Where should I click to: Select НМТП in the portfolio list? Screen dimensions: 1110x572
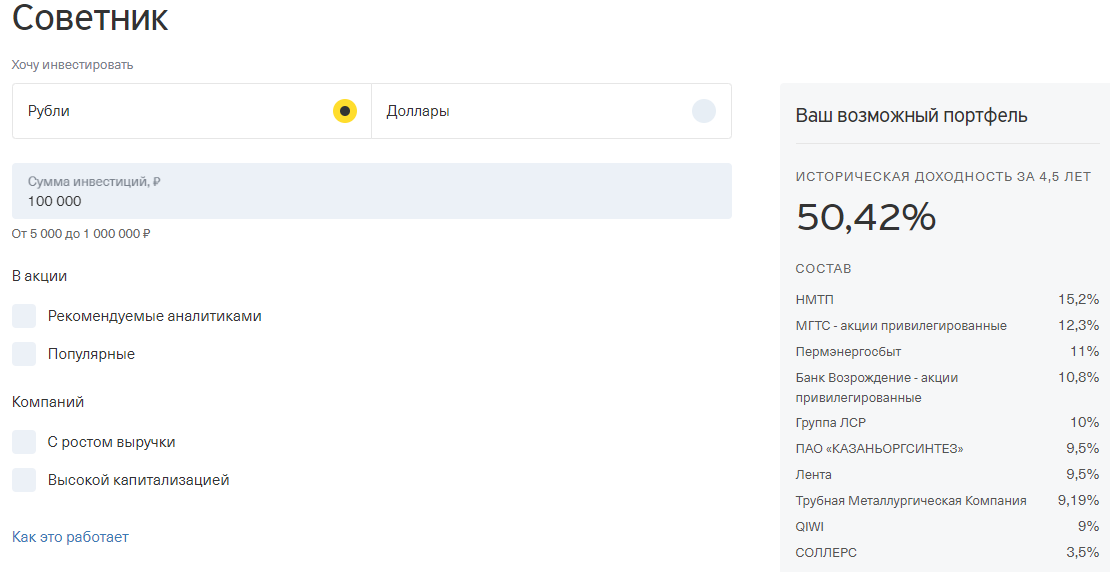[x=814, y=299]
